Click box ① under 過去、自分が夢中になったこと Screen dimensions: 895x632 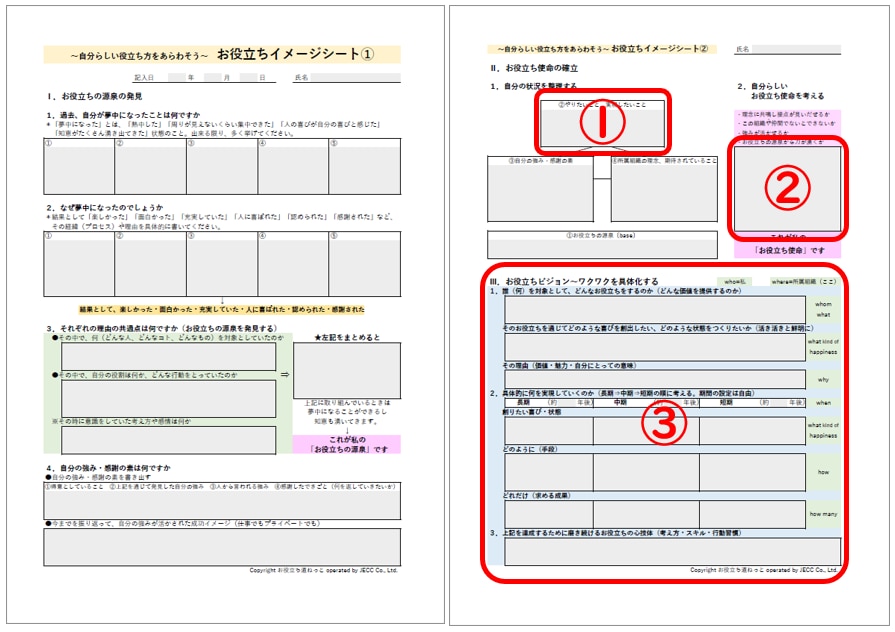[79, 166]
